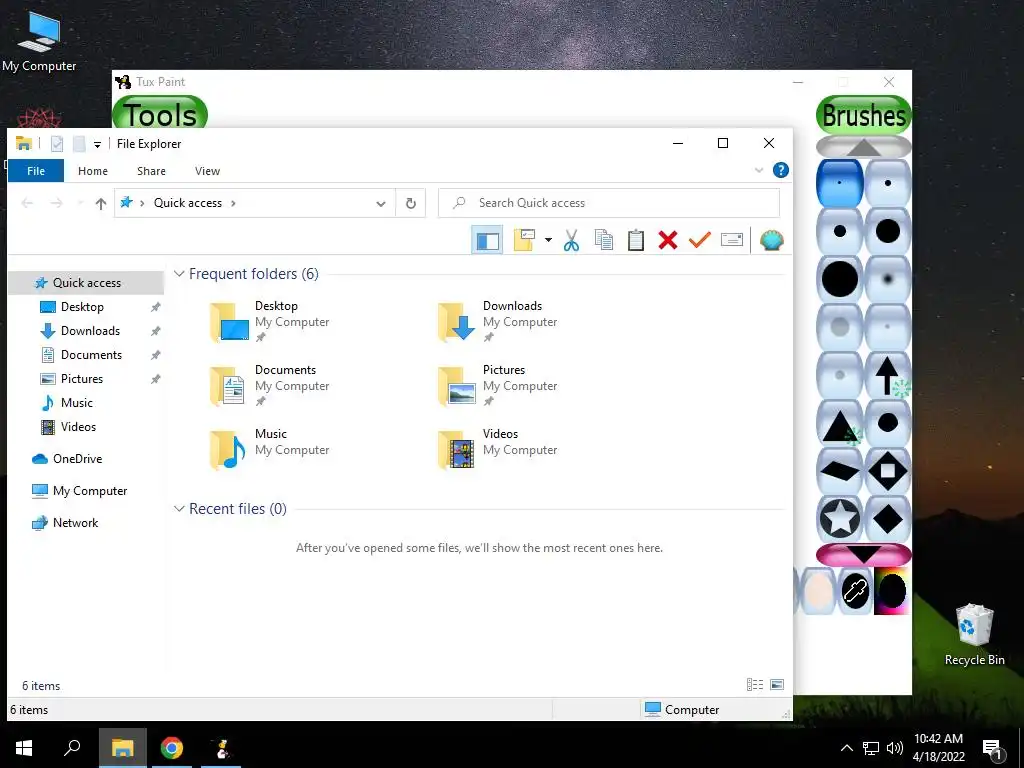
Task: Click the Copy pages icon
Action: 604,240
